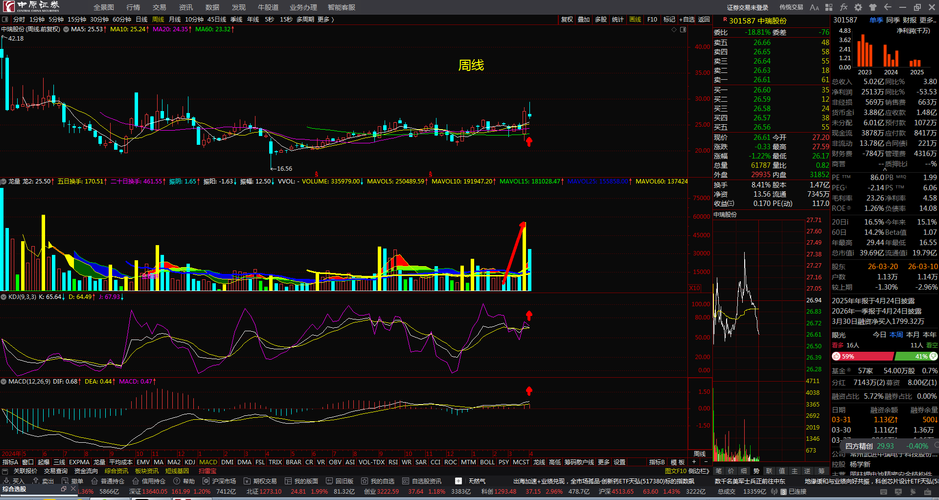The image size is (939, 500).
Task: Open the 数据 menu
Action: (x=212, y=7)
